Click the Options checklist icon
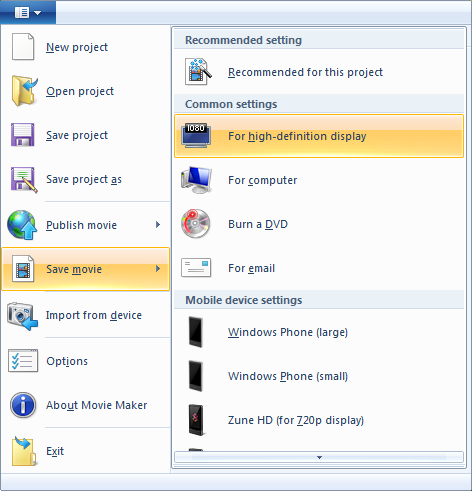 click(x=23, y=361)
